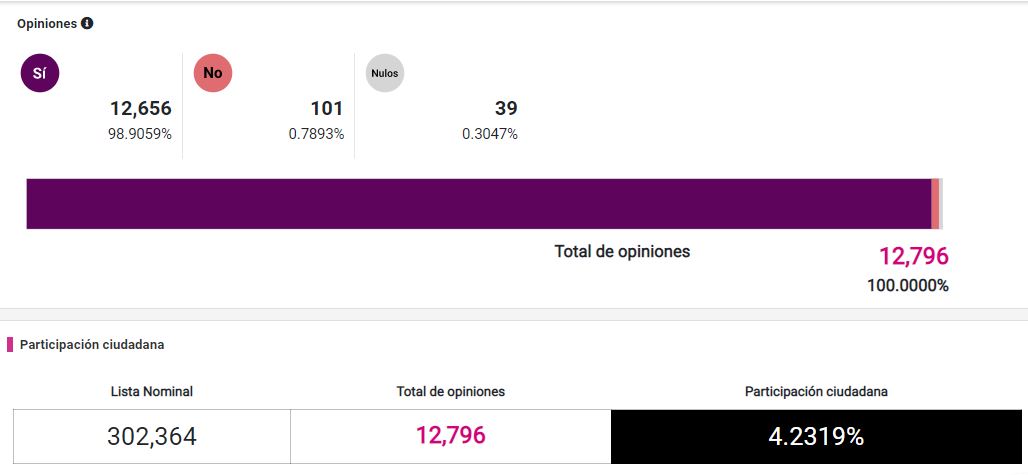Click the purple Sí segment of results bar
Viewport: 1028px width, 475px height.
pyautogui.click(x=478, y=204)
